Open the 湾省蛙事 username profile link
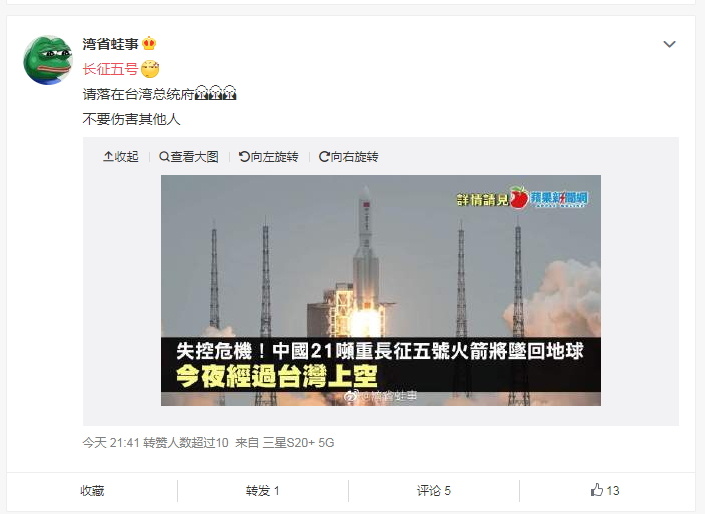The image size is (705, 514). (x=111, y=44)
